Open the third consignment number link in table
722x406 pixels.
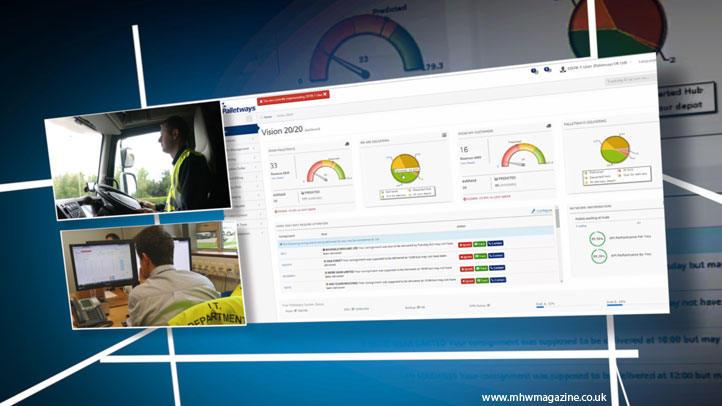click(x=289, y=276)
